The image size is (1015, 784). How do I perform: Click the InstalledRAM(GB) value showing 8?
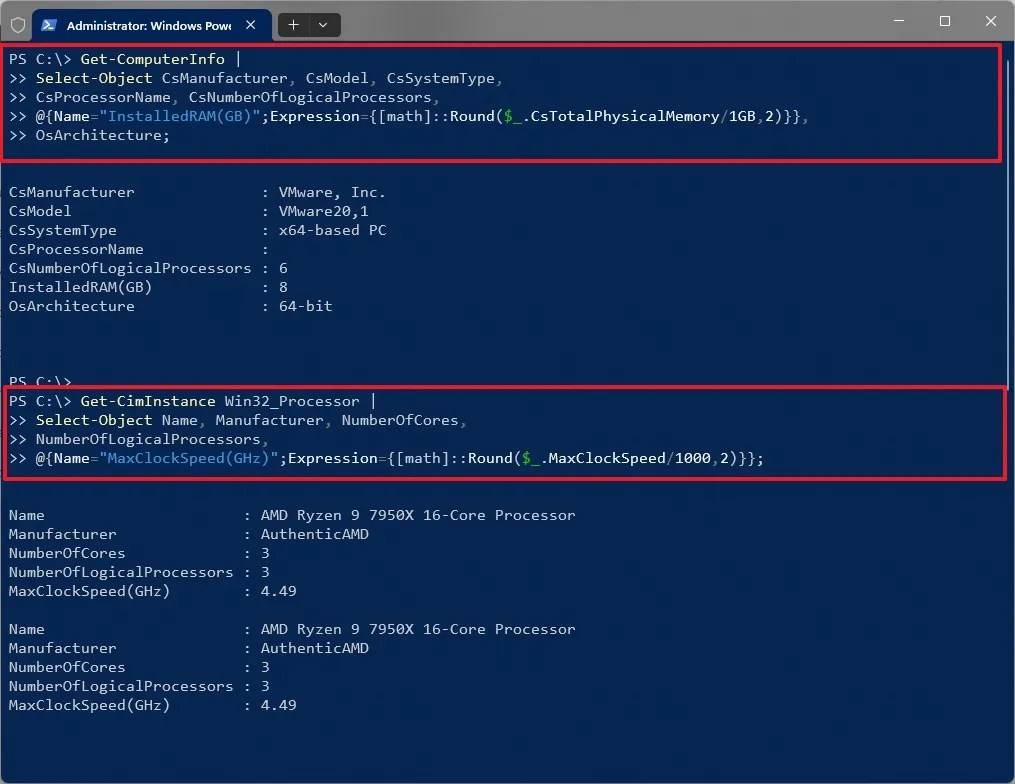(283, 287)
